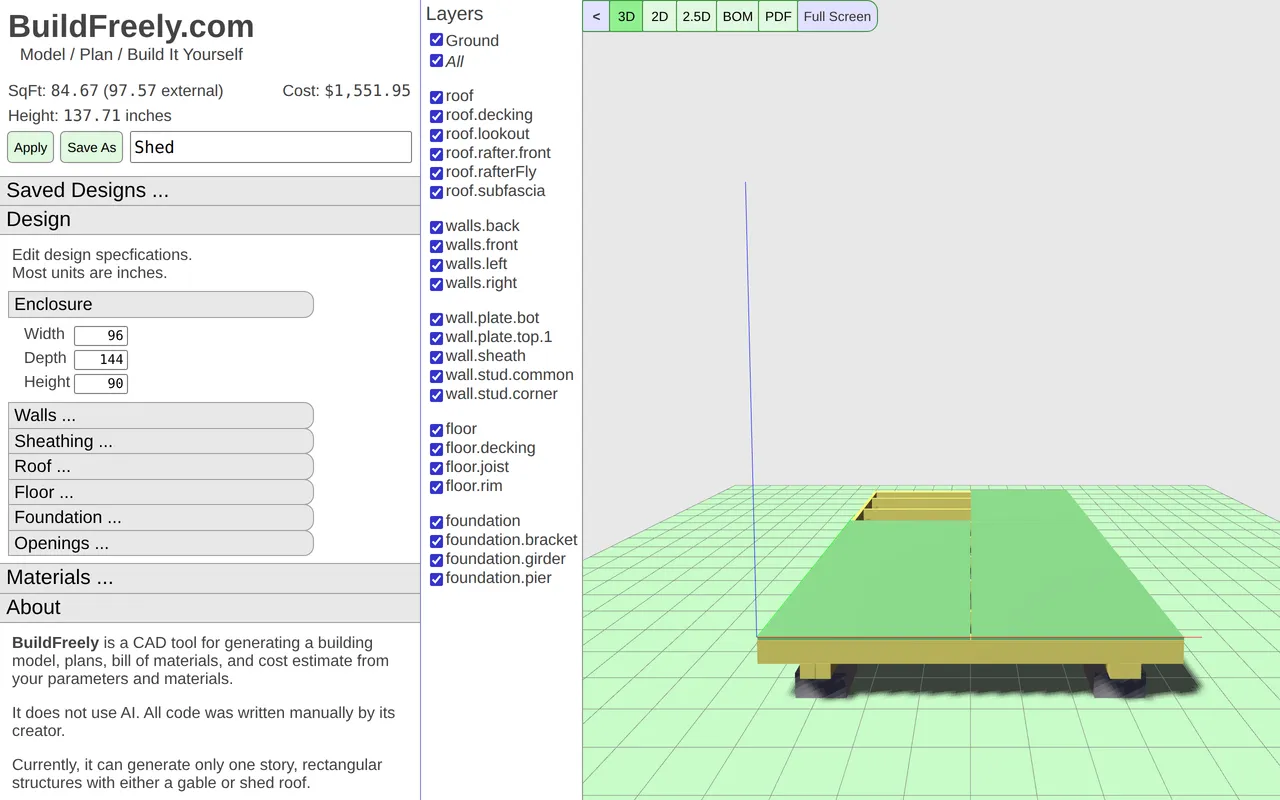Switch to the 2D view
Image resolution: width=1280 pixels, height=800 pixels.
pyautogui.click(x=659, y=16)
